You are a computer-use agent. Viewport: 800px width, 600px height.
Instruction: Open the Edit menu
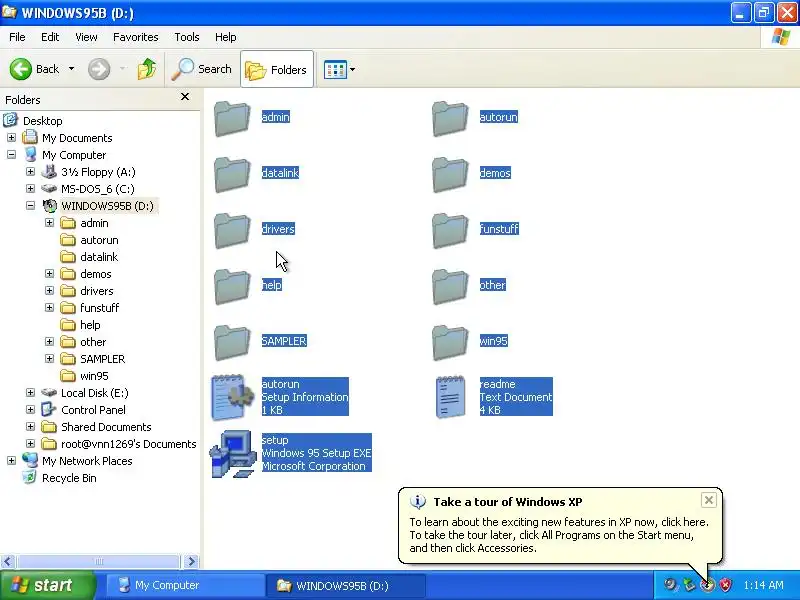tap(50, 37)
